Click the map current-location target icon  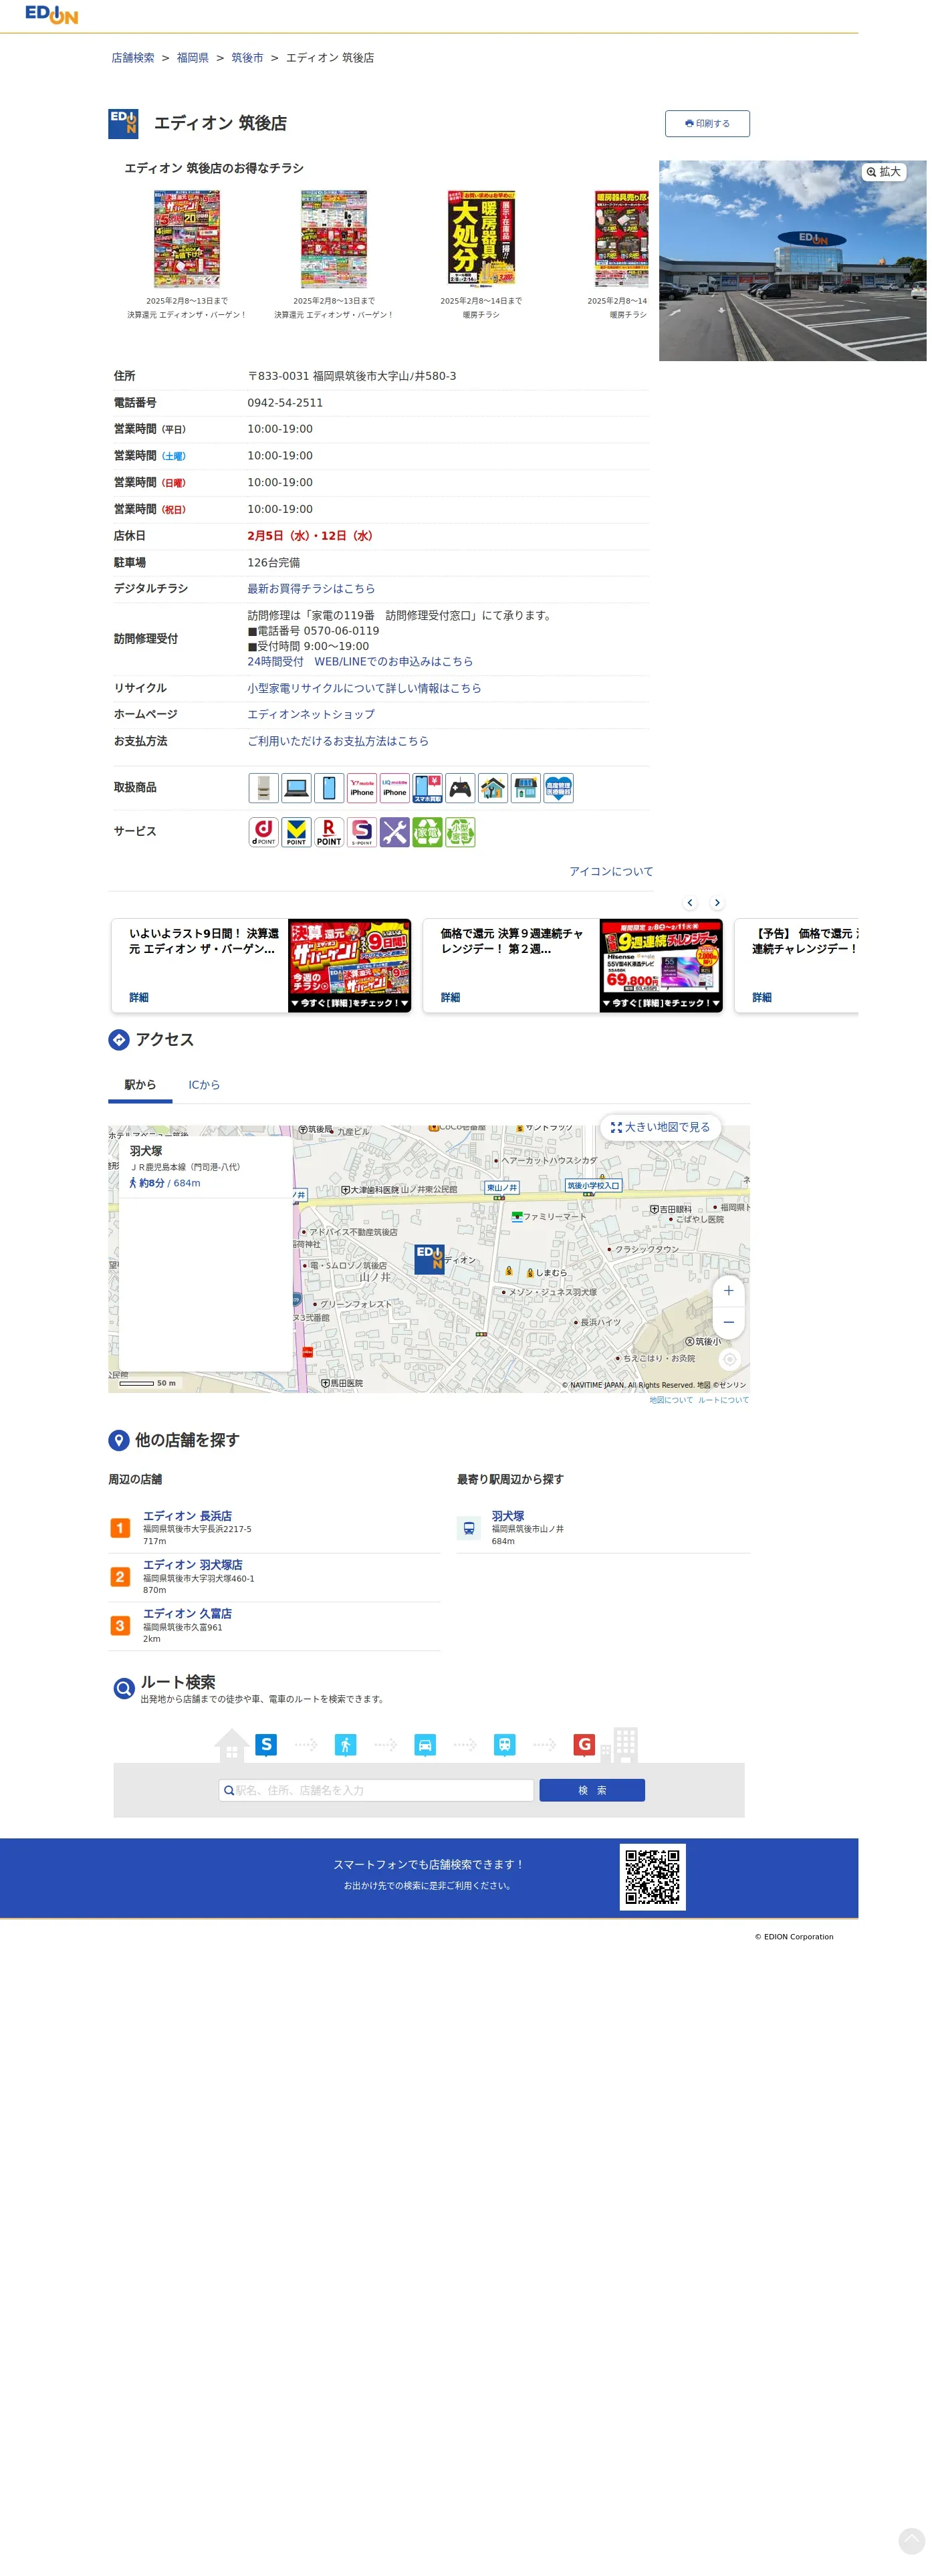point(730,1359)
